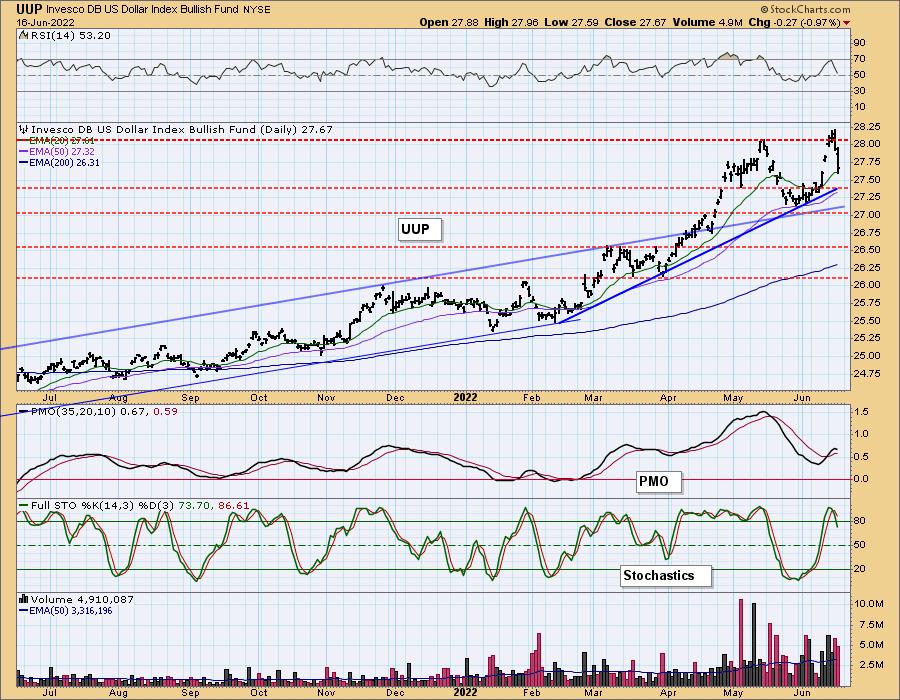Click the fund name Invesco DB US Dollar Index Bullish Fund in the header
The width and height of the screenshot is (900, 700).
143,10
